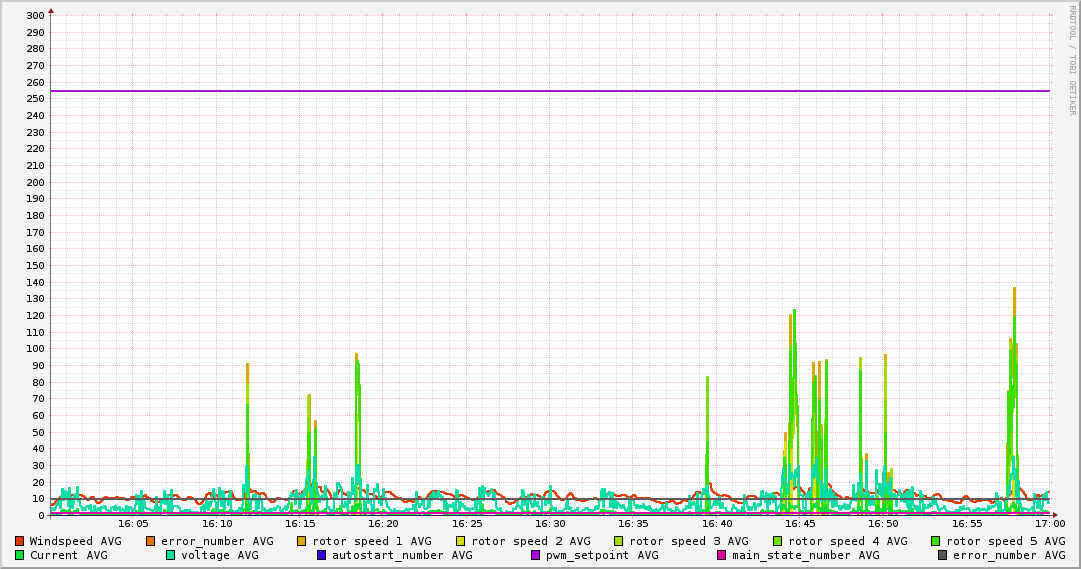Click the voltage AVG teal legend swatch
The image size is (1081, 569).
pyautogui.click(x=170, y=555)
